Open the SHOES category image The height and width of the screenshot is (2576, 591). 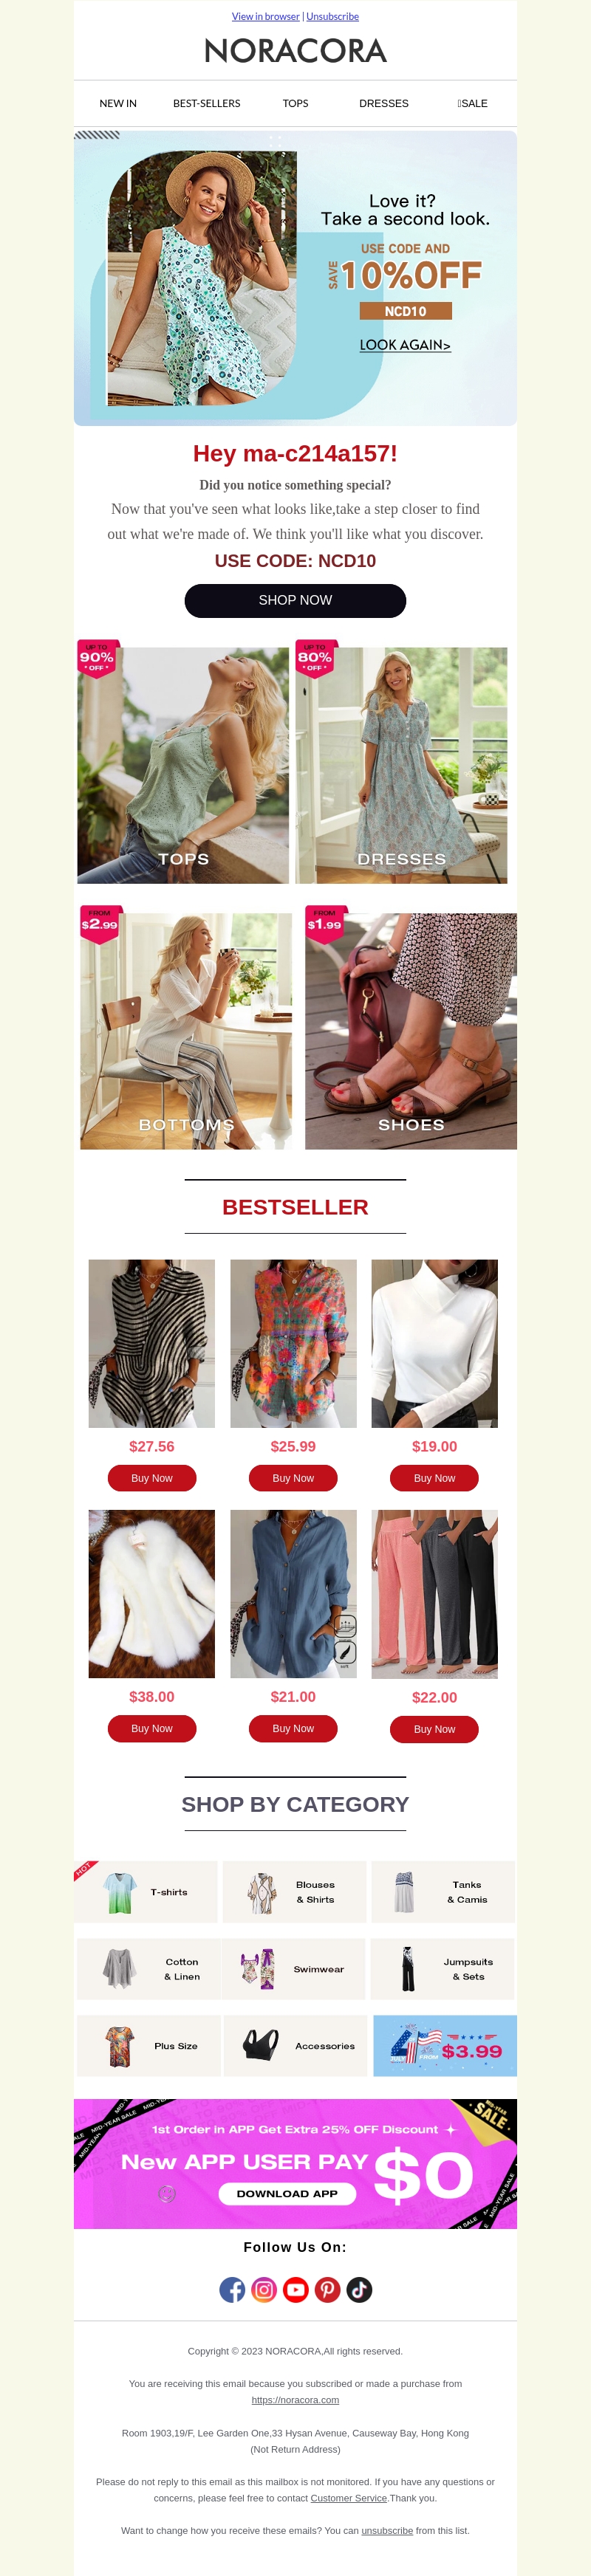click(x=411, y=1031)
